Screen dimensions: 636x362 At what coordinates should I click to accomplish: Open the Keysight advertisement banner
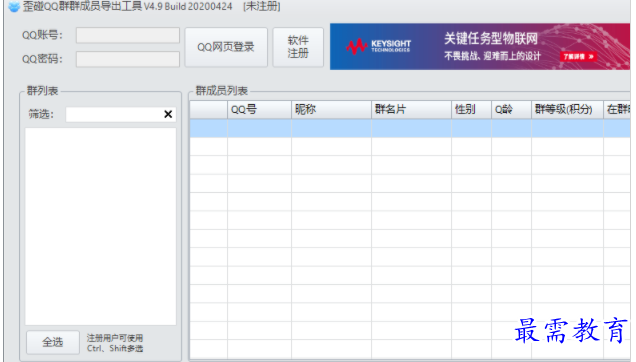point(480,47)
